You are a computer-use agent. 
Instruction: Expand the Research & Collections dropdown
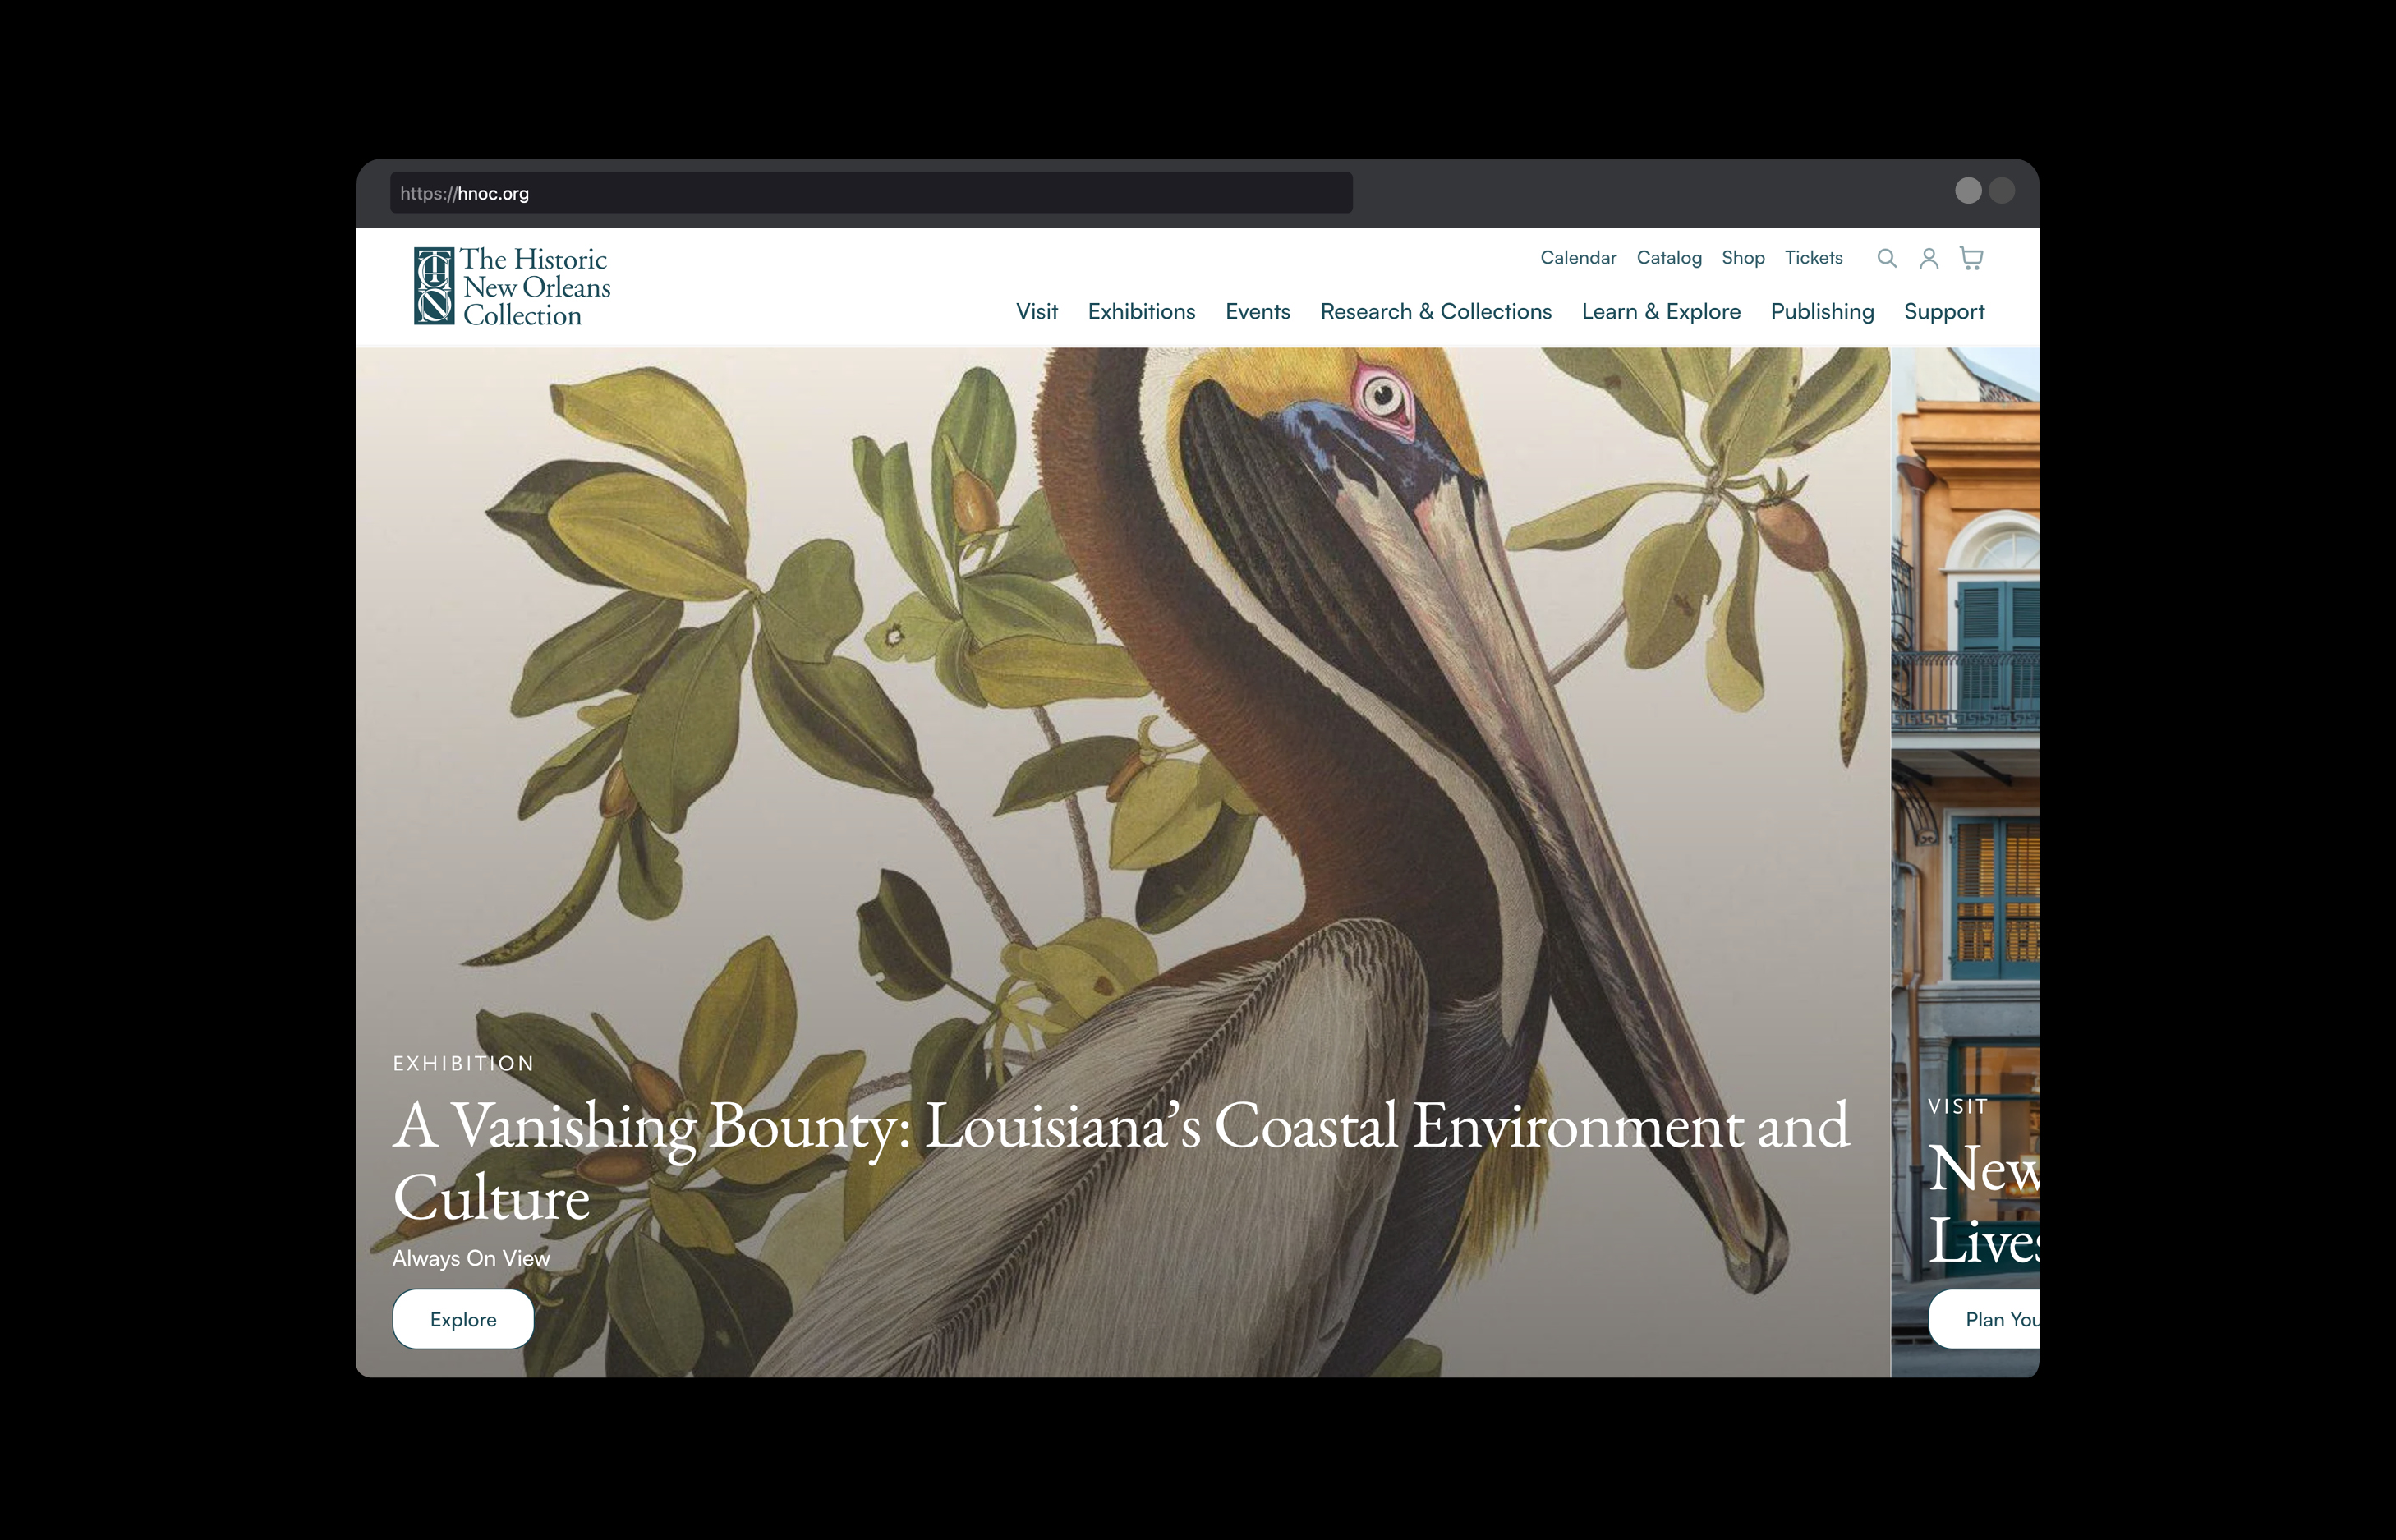(x=1436, y=312)
